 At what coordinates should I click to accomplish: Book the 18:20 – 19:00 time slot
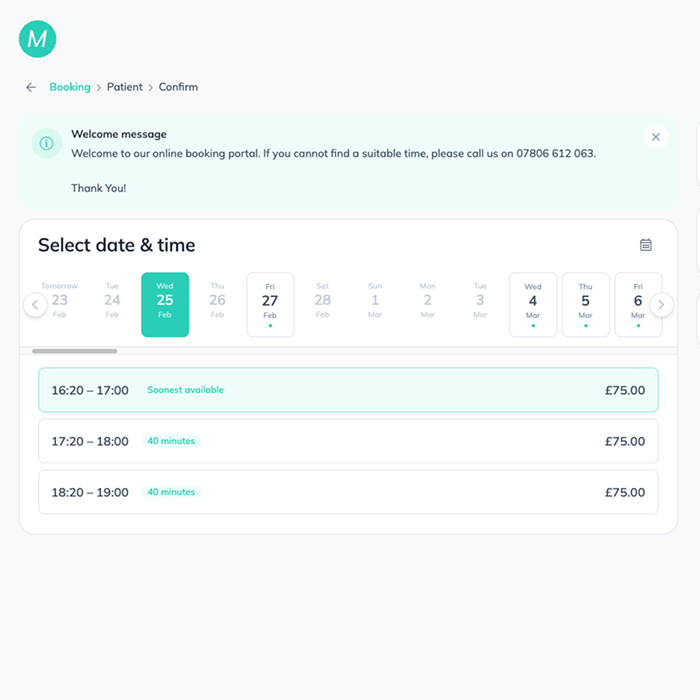click(x=348, y=492)
